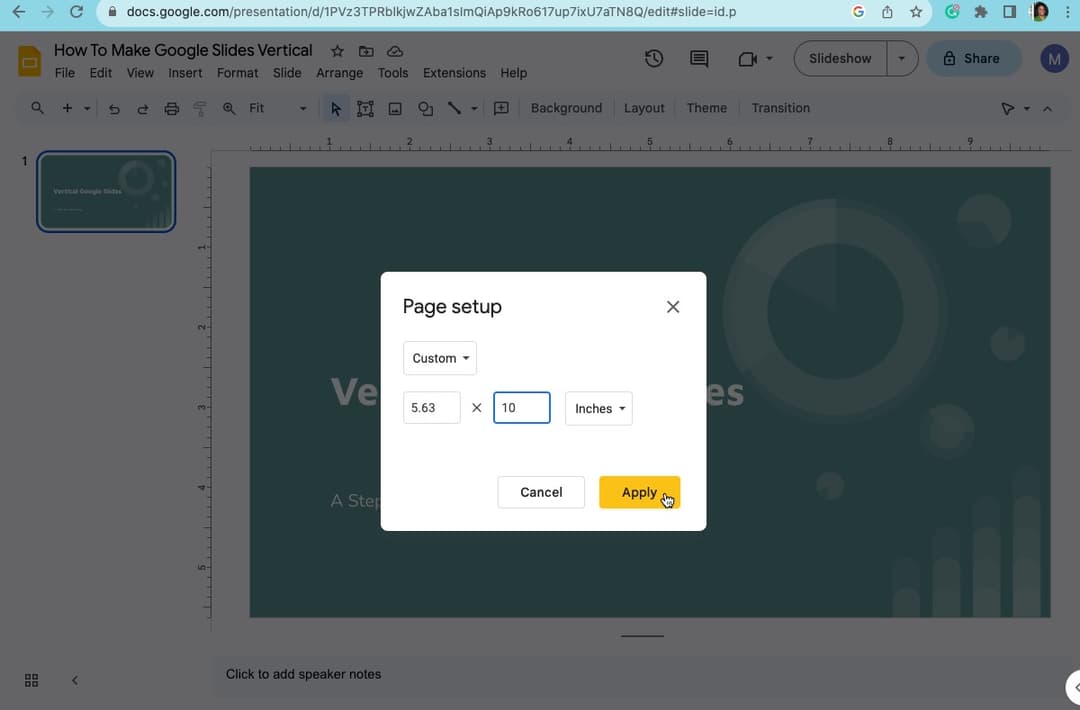
Task: Cancel the Page setup dialog
Action: 541,492
